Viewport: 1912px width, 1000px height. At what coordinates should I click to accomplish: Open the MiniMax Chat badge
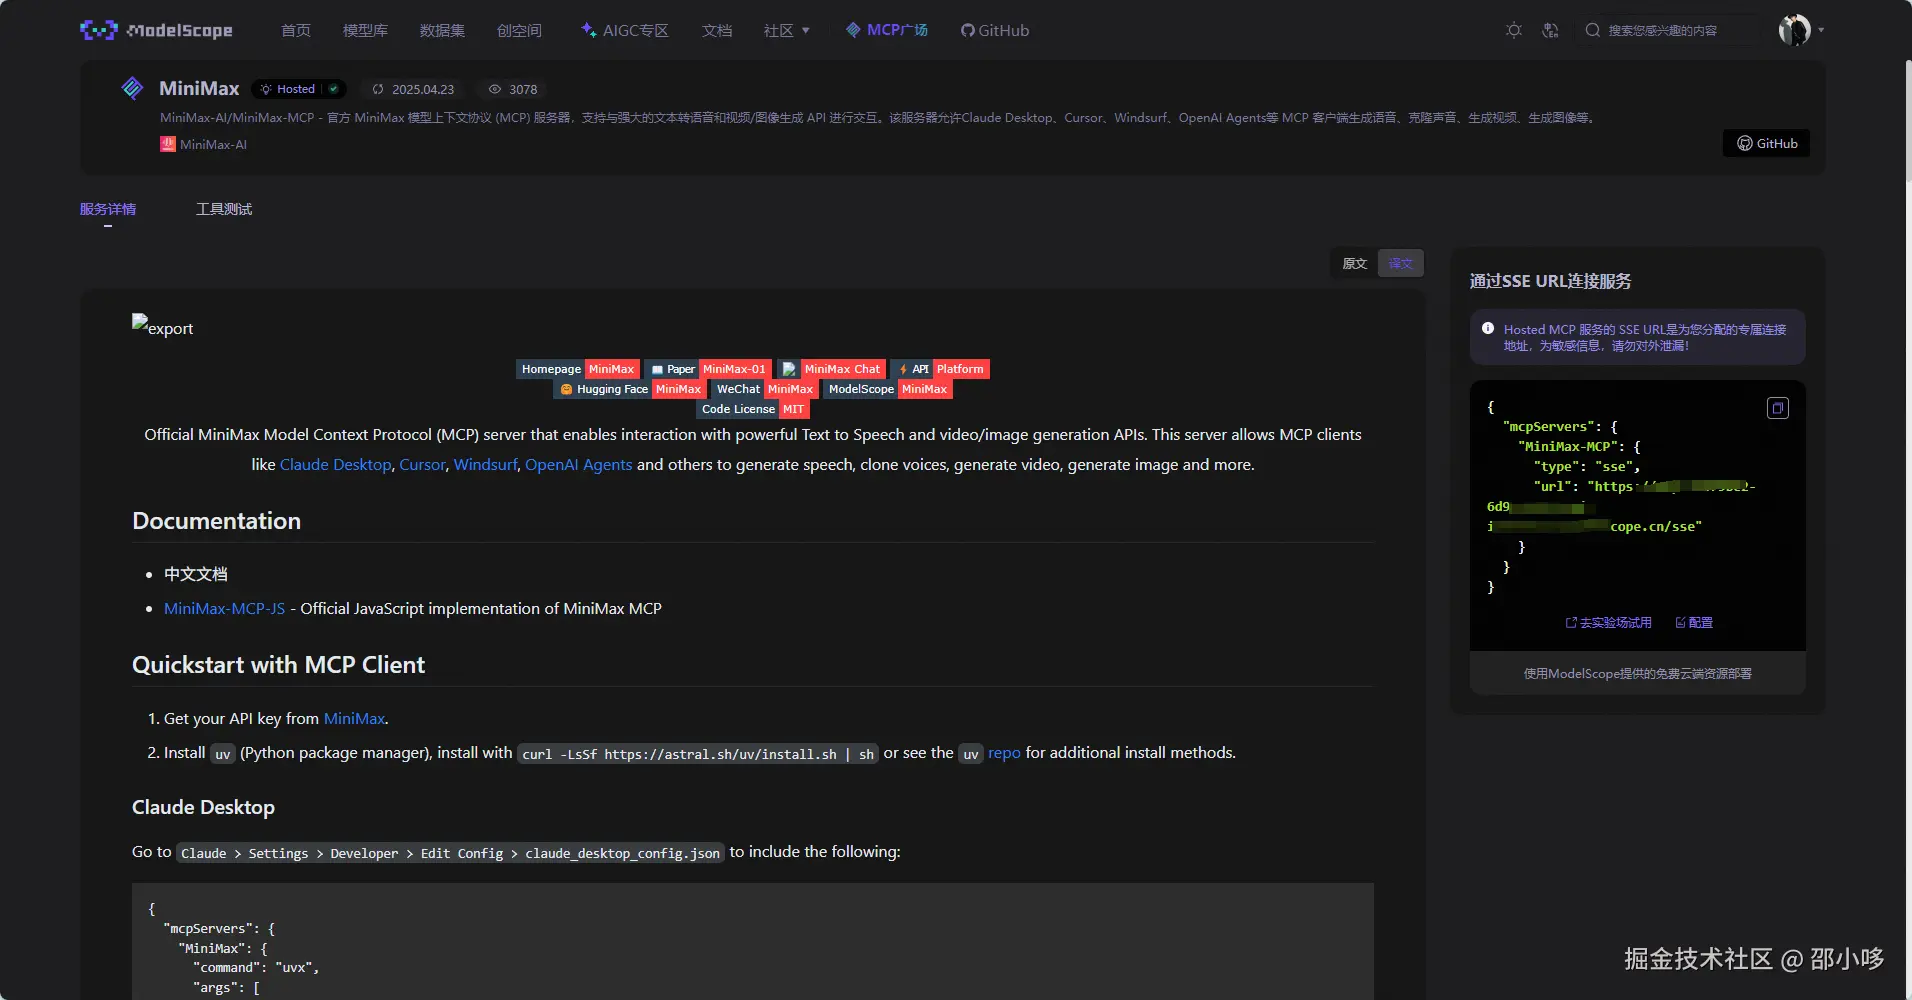point(831,369)
